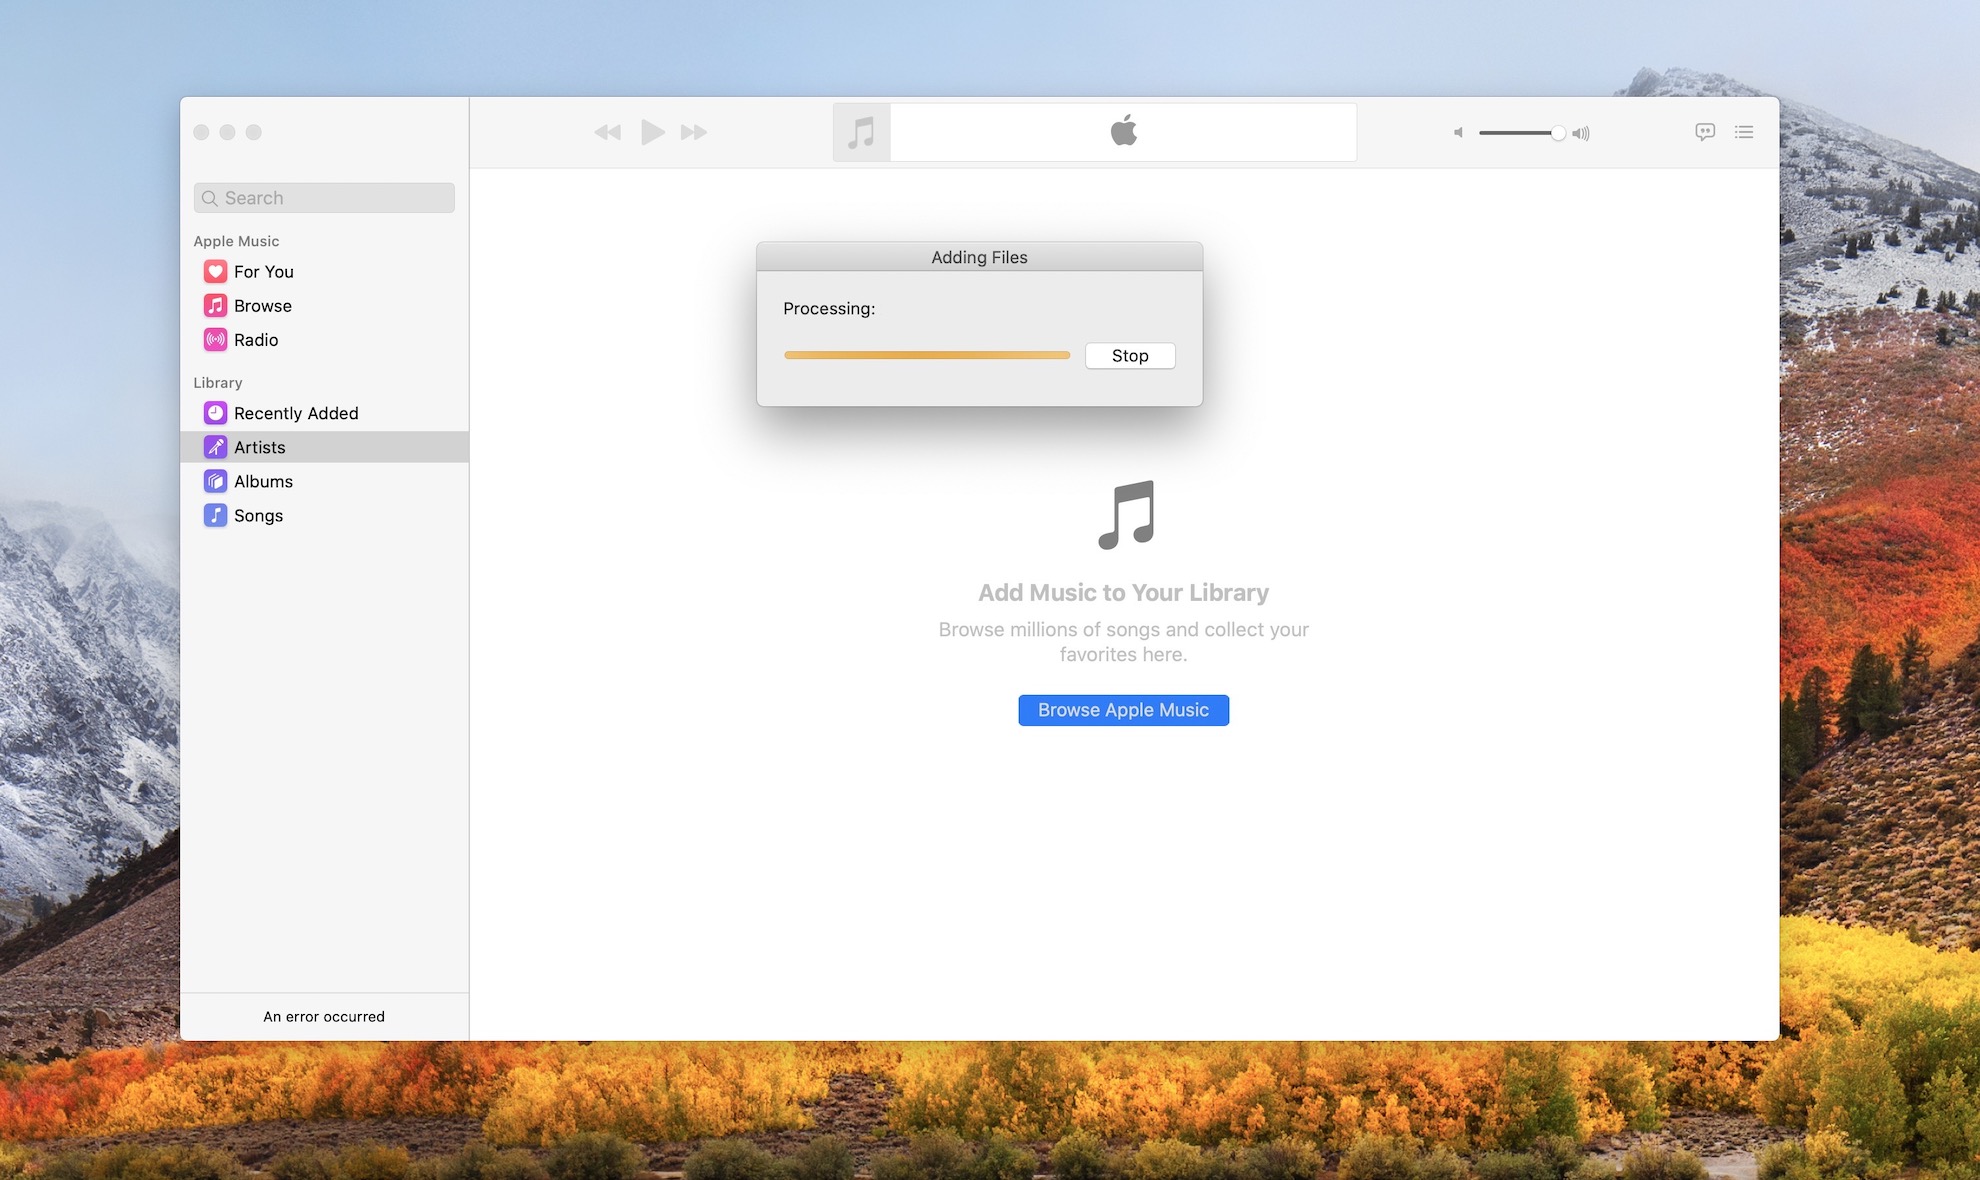The image size is (1980, 1180).
Task: Click the Queue icon in toolbar
Action: pyautogui.click(x=1744, y=132)
